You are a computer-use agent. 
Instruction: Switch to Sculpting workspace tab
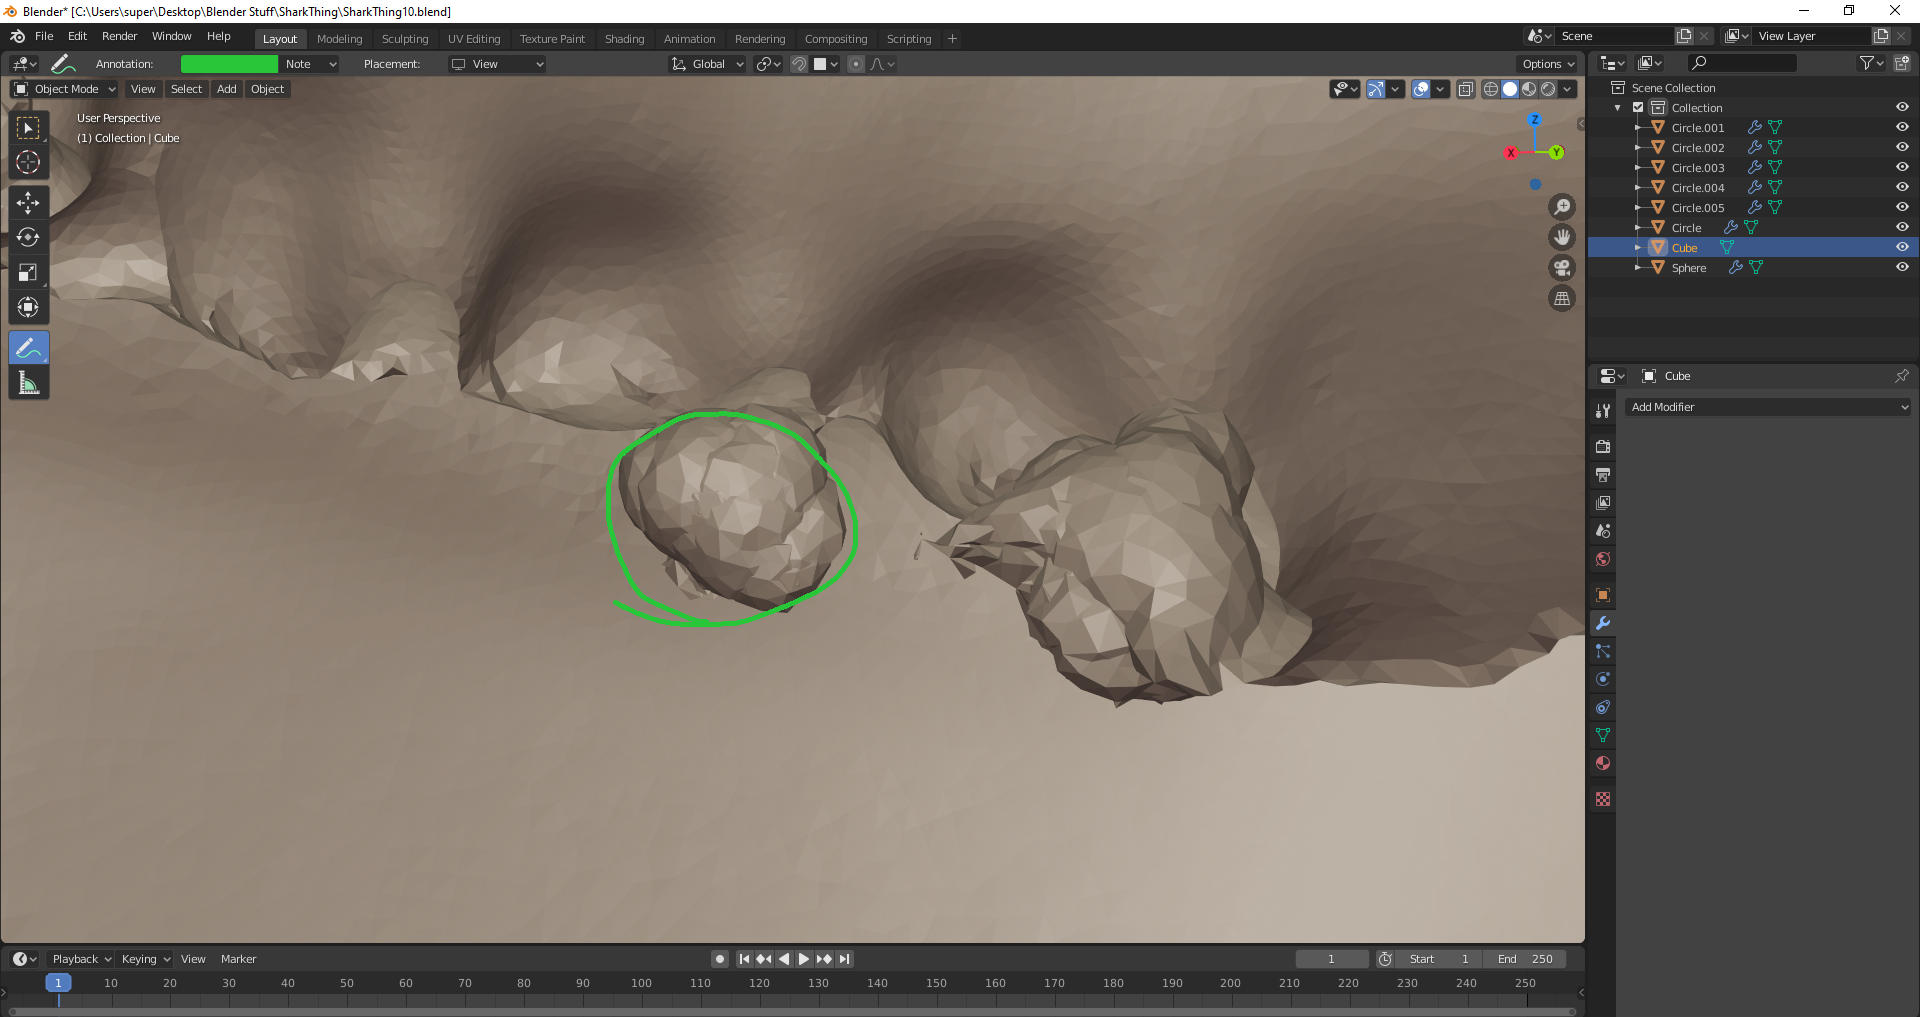(405, 39)
